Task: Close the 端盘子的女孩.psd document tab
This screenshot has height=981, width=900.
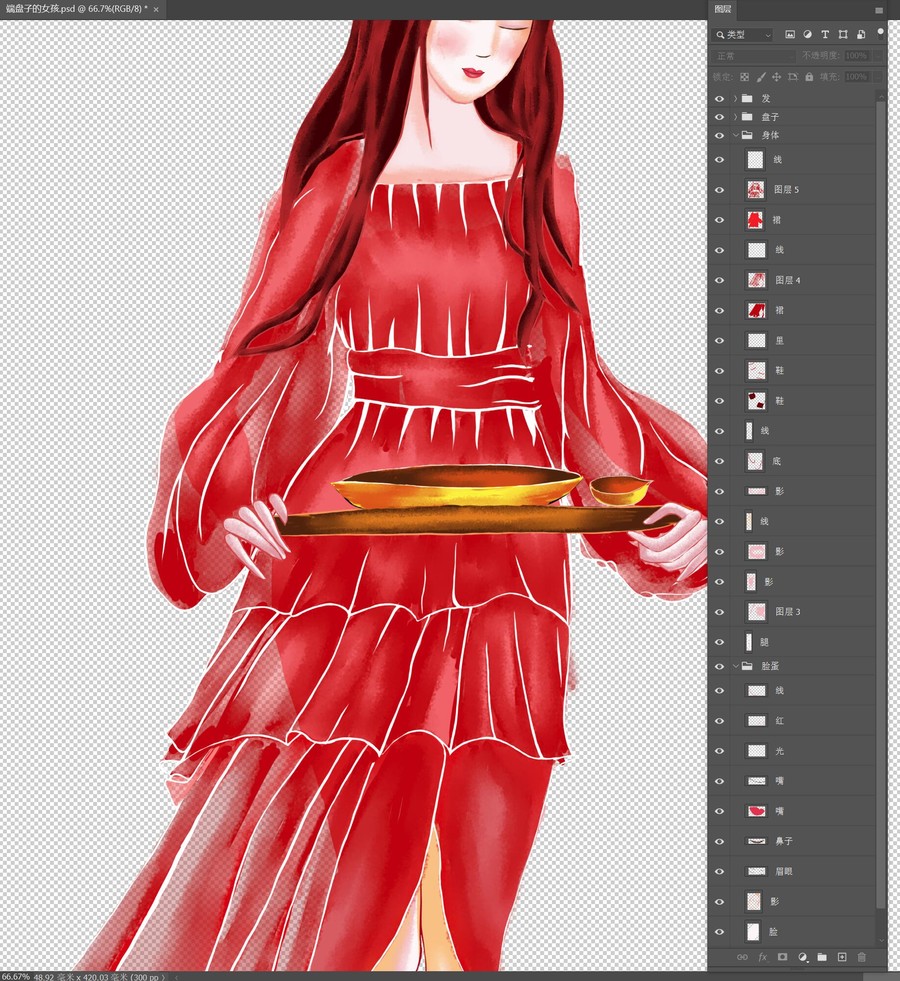Action: 156,9
